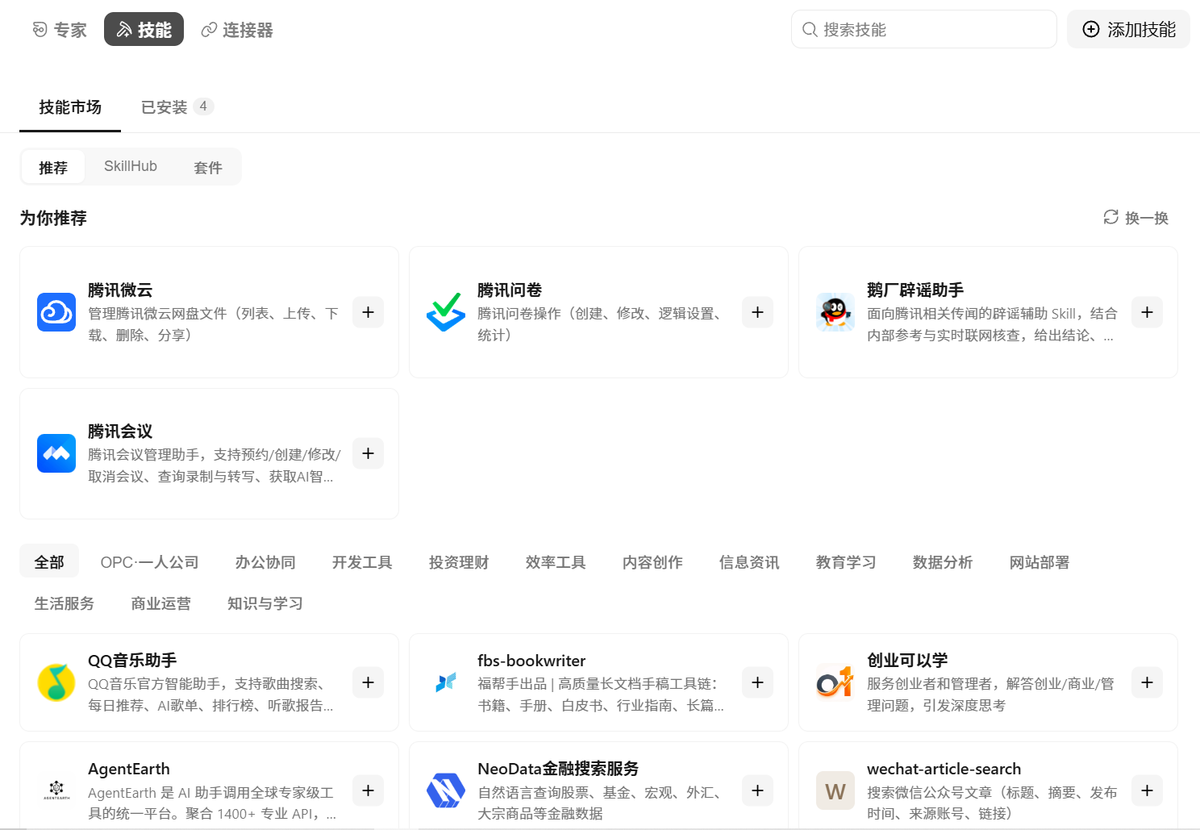Select the 套件 segment
This screenshot has width=1200, height=830.
tap(208, 167)
